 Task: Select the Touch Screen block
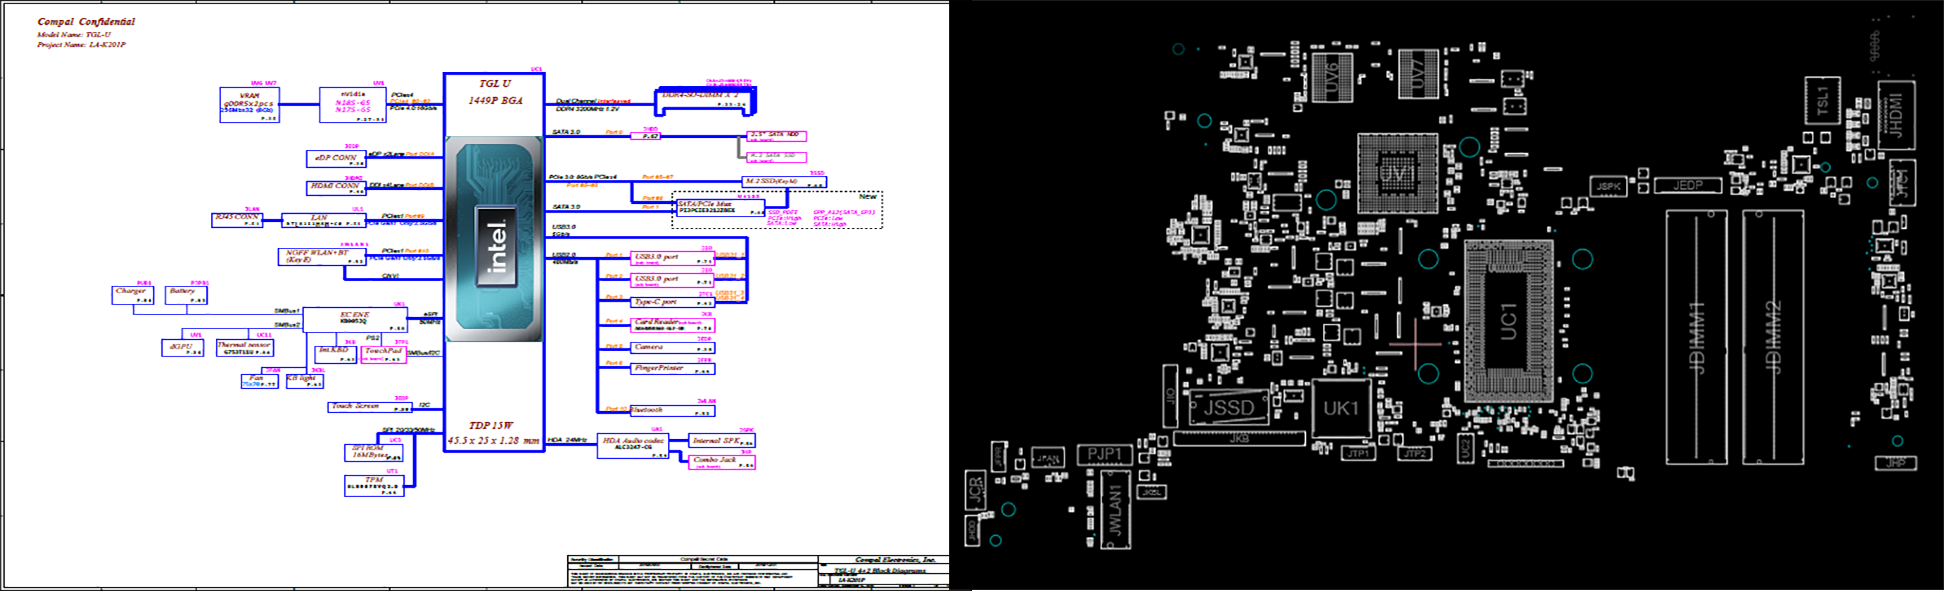click(370, 407)
